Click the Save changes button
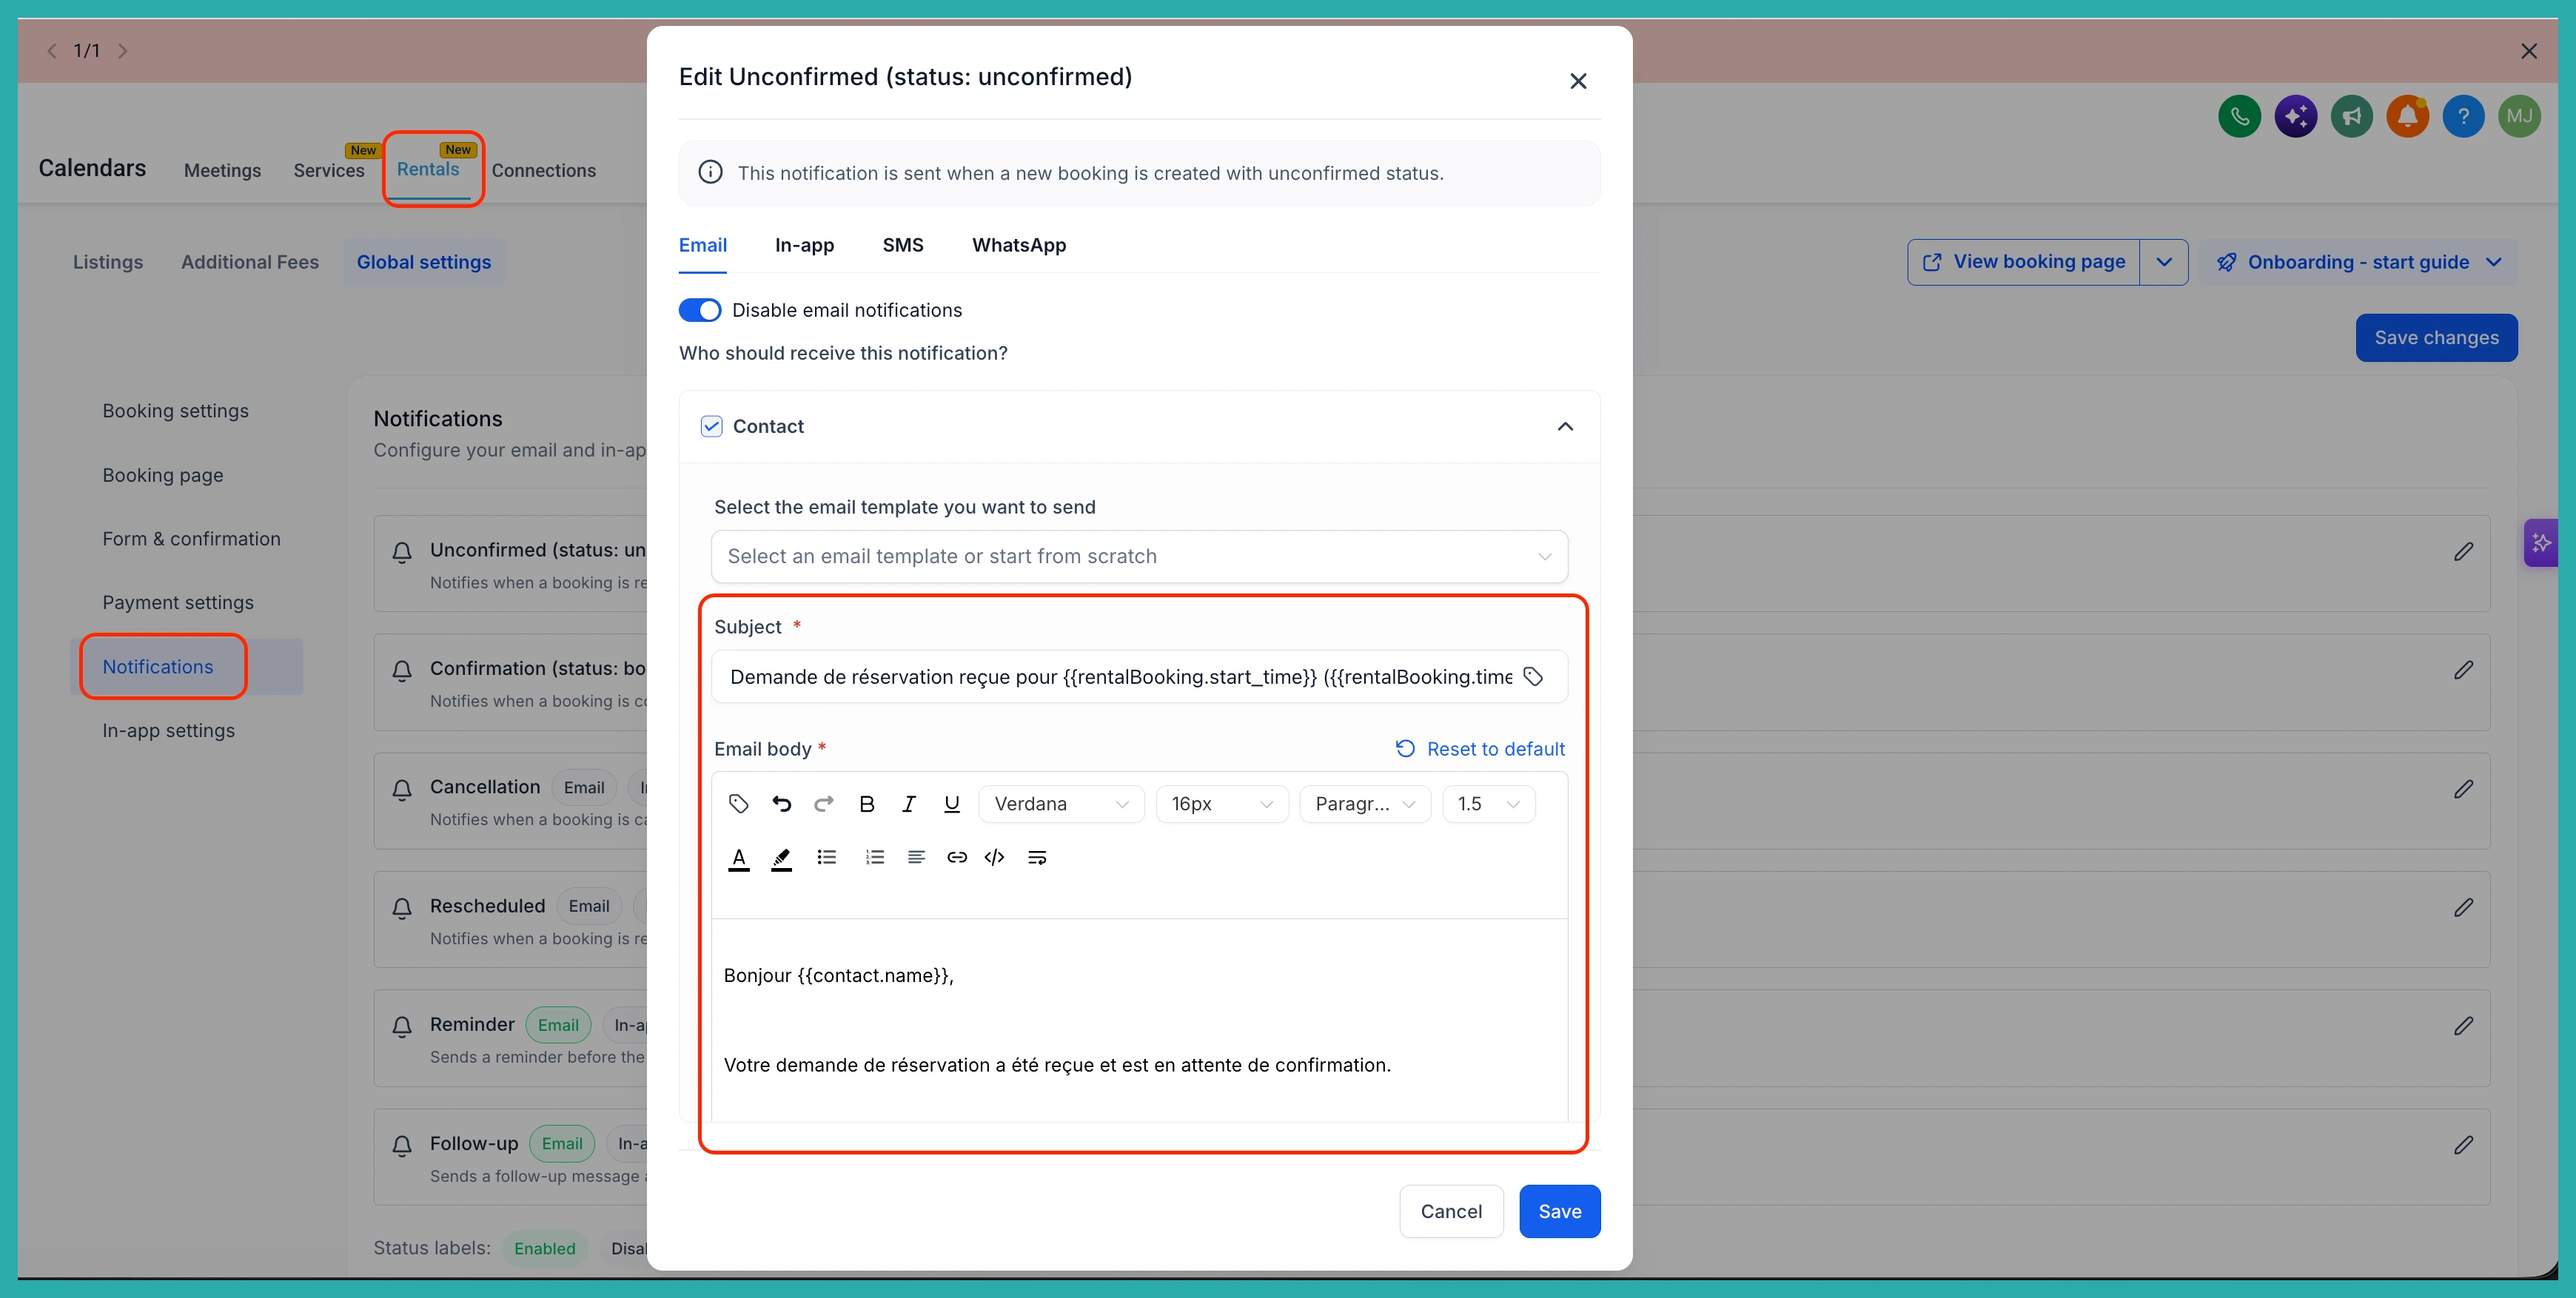Screen dimensions: 2576x1298 click(2436, 338)
